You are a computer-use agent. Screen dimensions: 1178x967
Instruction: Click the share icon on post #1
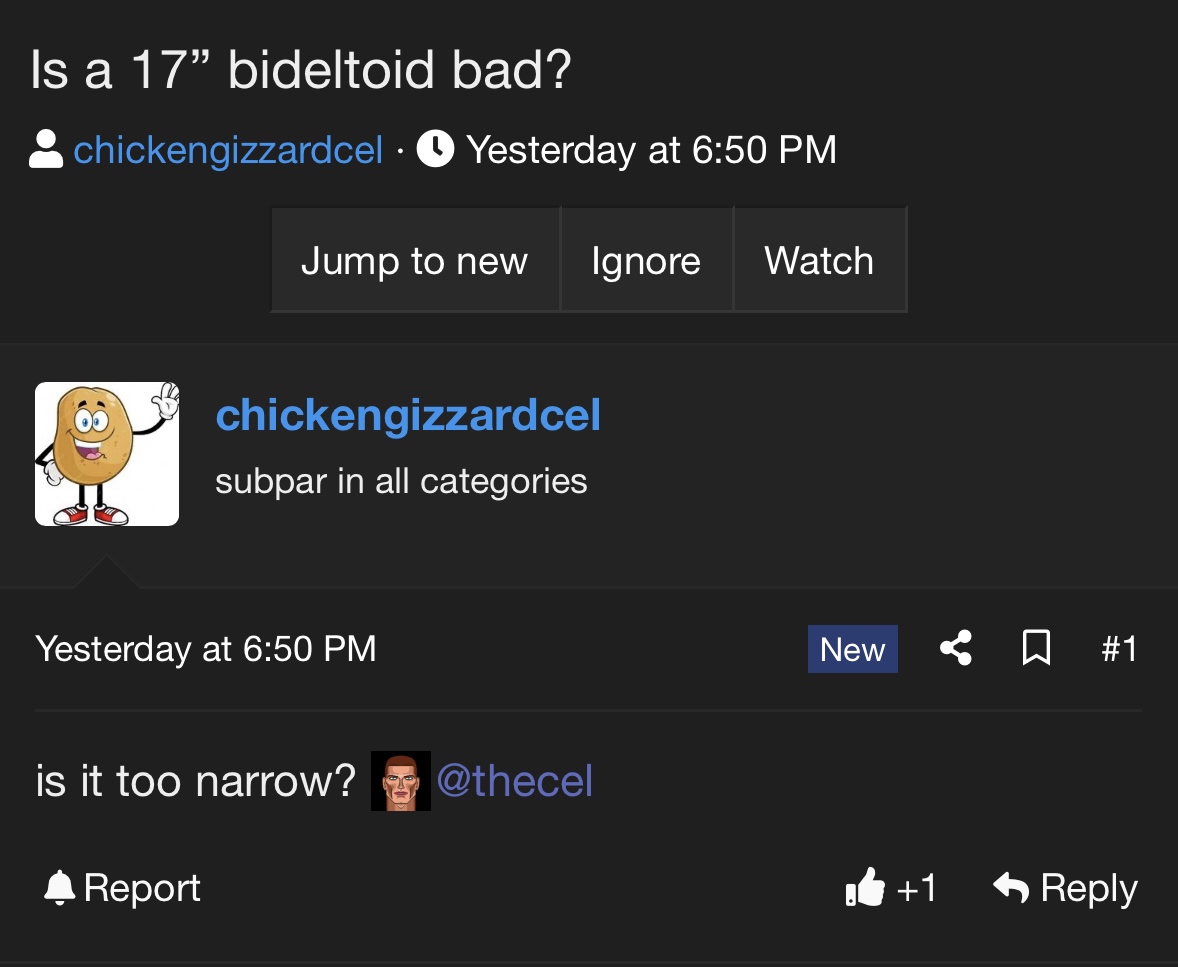(x=956, y=648)
